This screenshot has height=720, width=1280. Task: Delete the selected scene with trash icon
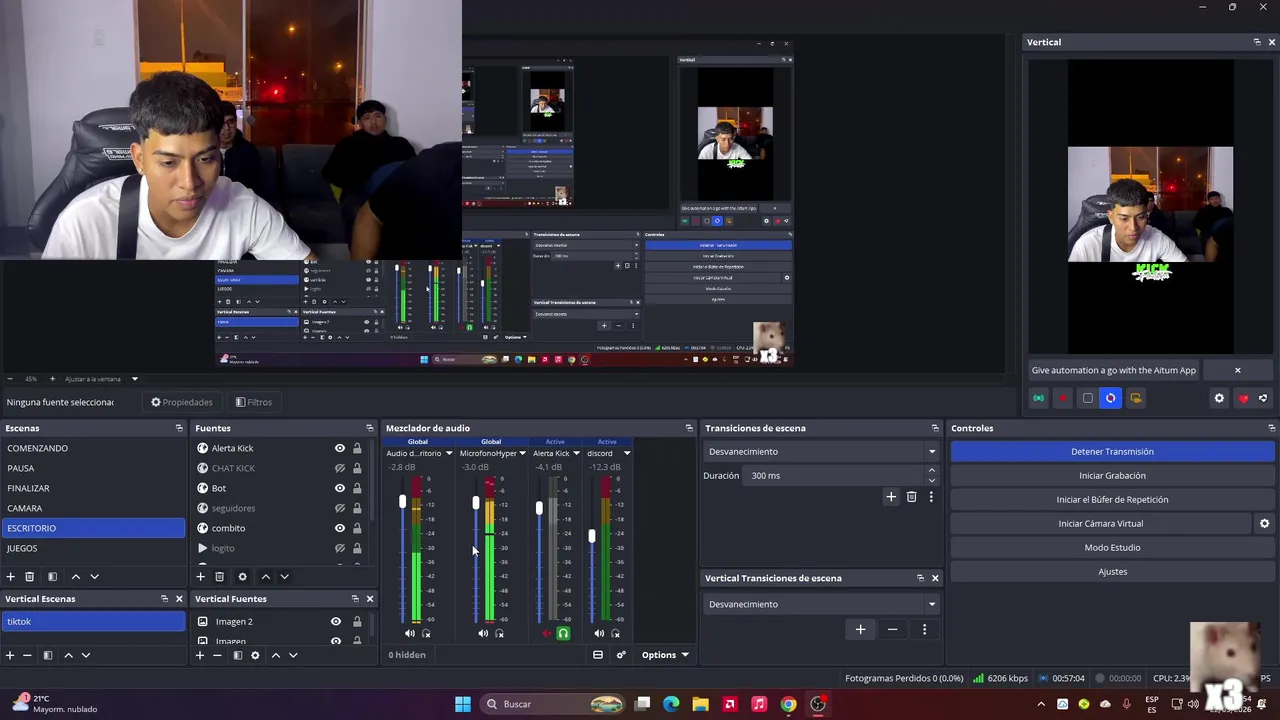pyautogui.click(x=29, y=576)
